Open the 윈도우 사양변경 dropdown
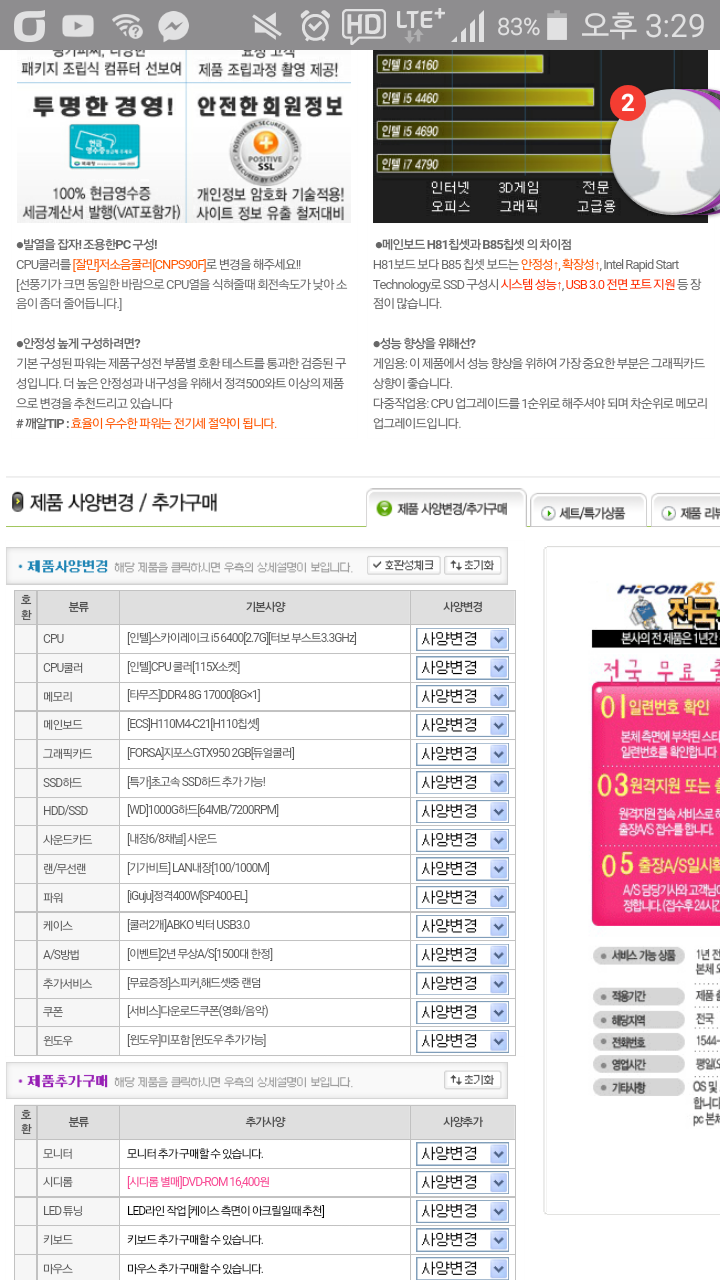The image size is (720, 1280). 462,1041
